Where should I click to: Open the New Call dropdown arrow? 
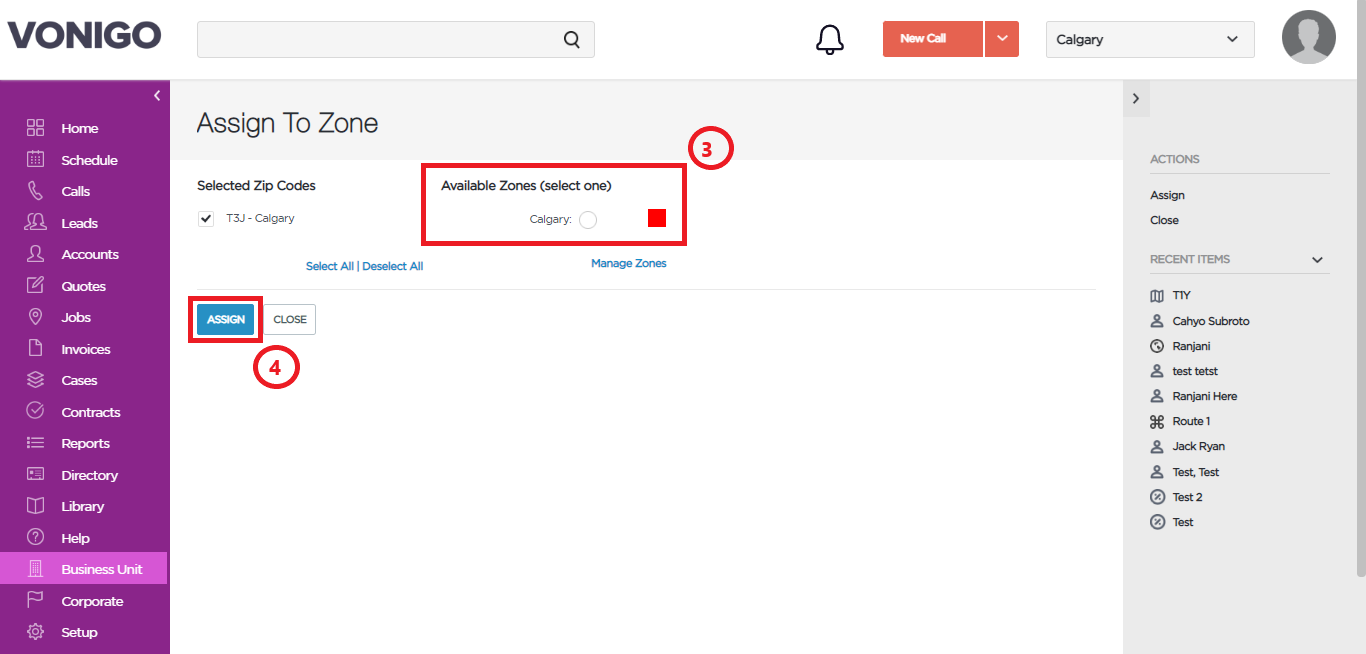click(x=1002, y=39)
